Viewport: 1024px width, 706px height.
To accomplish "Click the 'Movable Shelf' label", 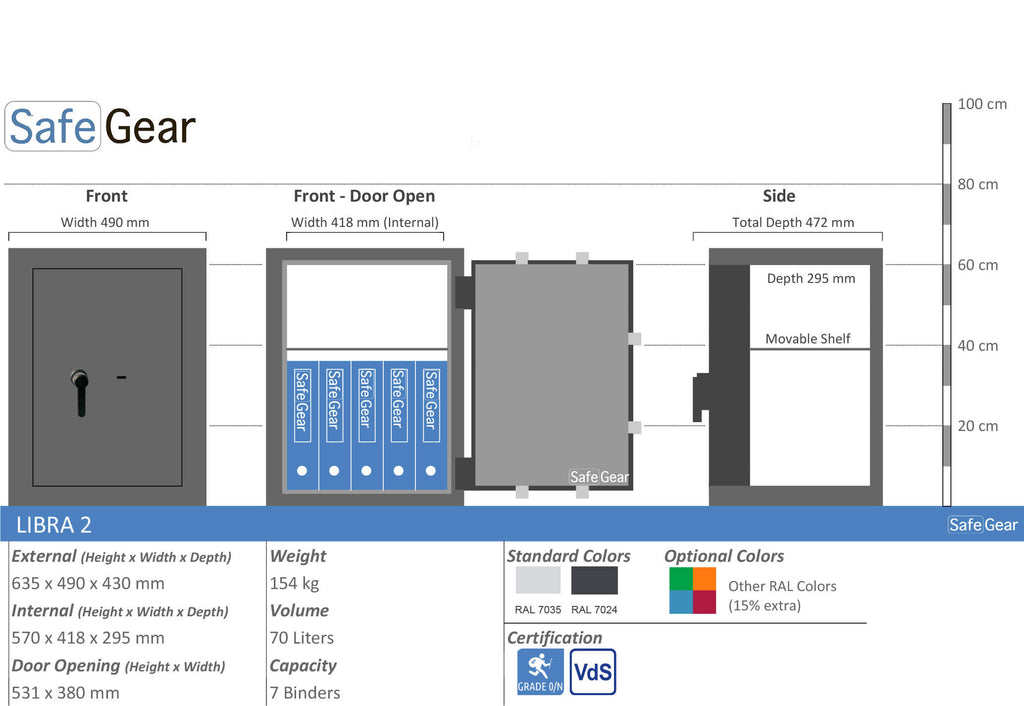I will (x=808, y=338).
